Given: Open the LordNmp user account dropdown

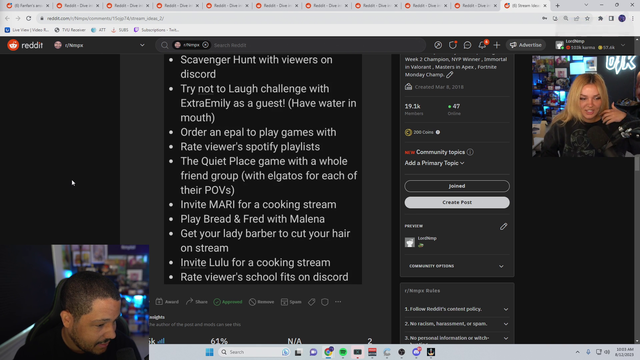Looking at the screenshot, I should [x=591, y=45].
